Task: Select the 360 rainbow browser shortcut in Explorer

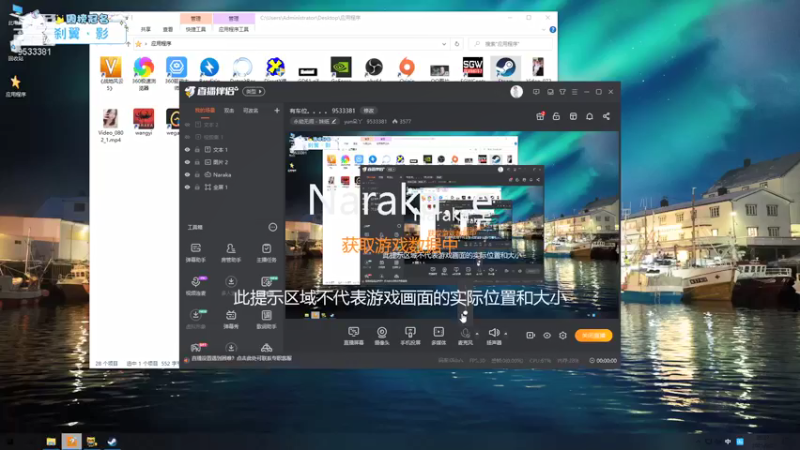Action: point(143,73)
